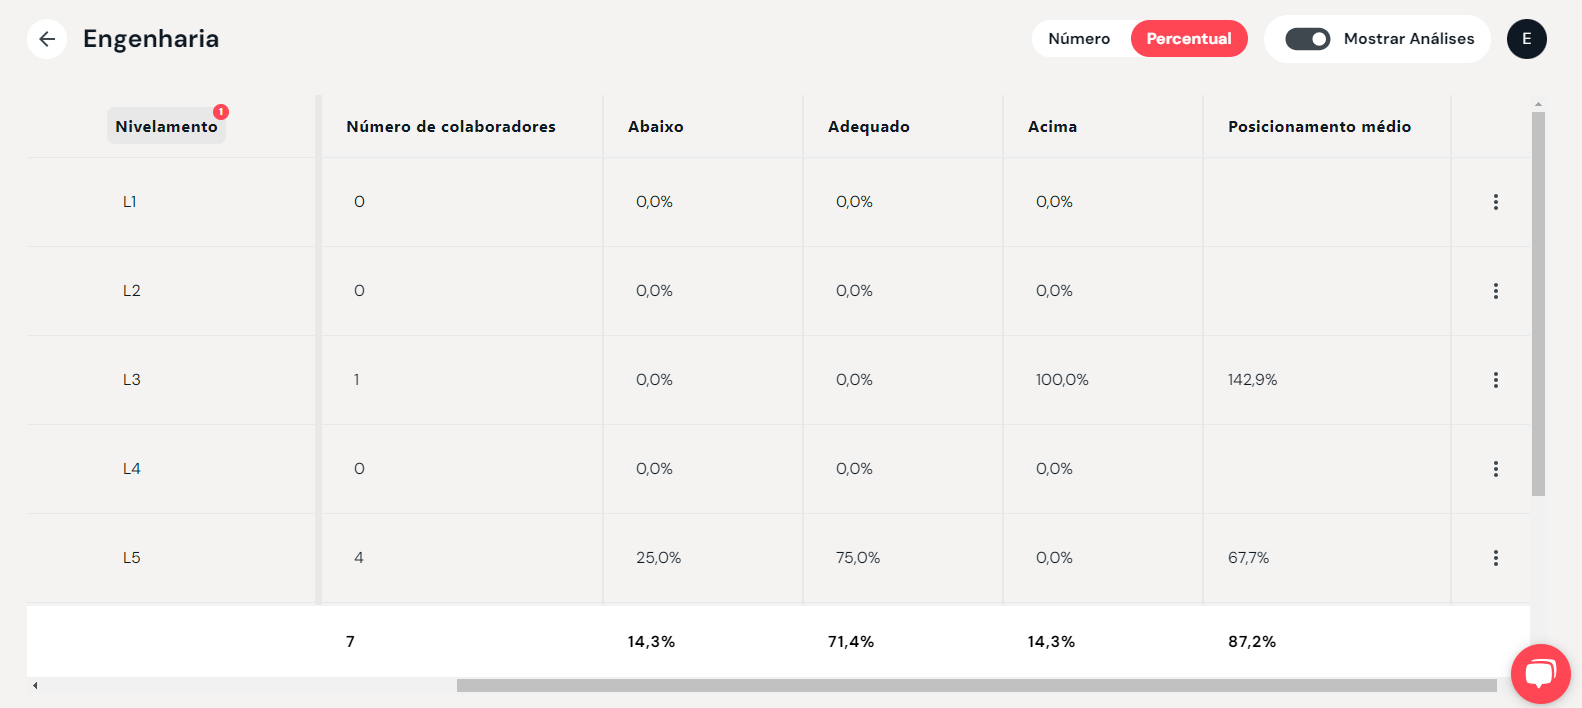Switch view to Número
1582x708 pixels.
[1079, 39]
